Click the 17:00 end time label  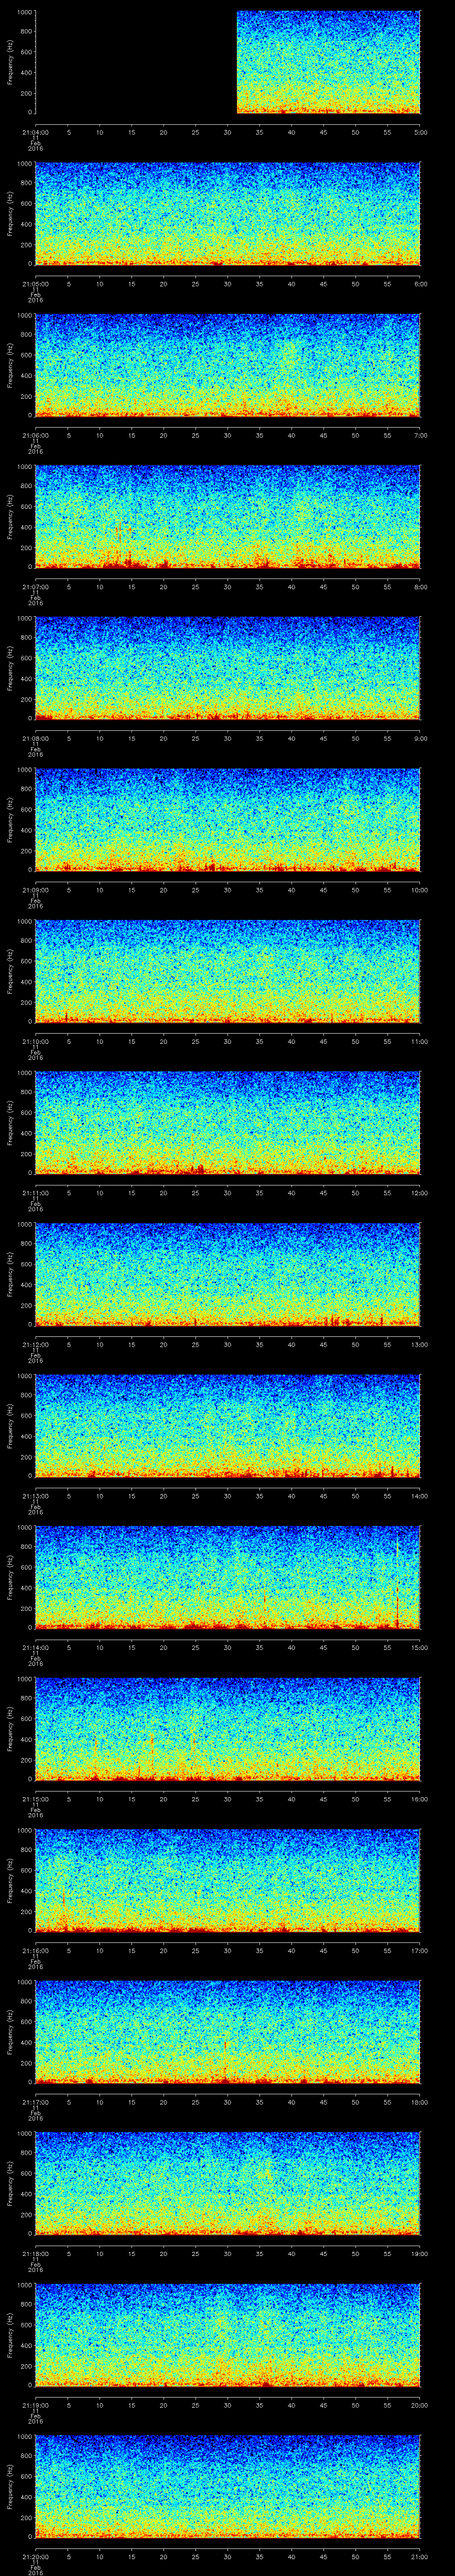tap(420, 1950)
